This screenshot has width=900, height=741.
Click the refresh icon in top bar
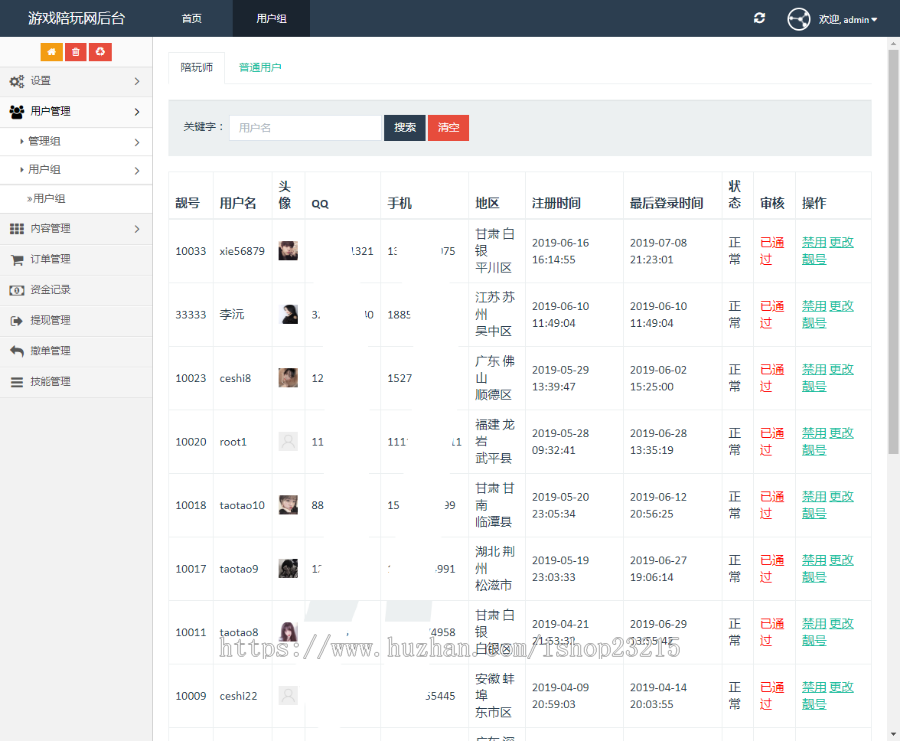coord(760,18)
